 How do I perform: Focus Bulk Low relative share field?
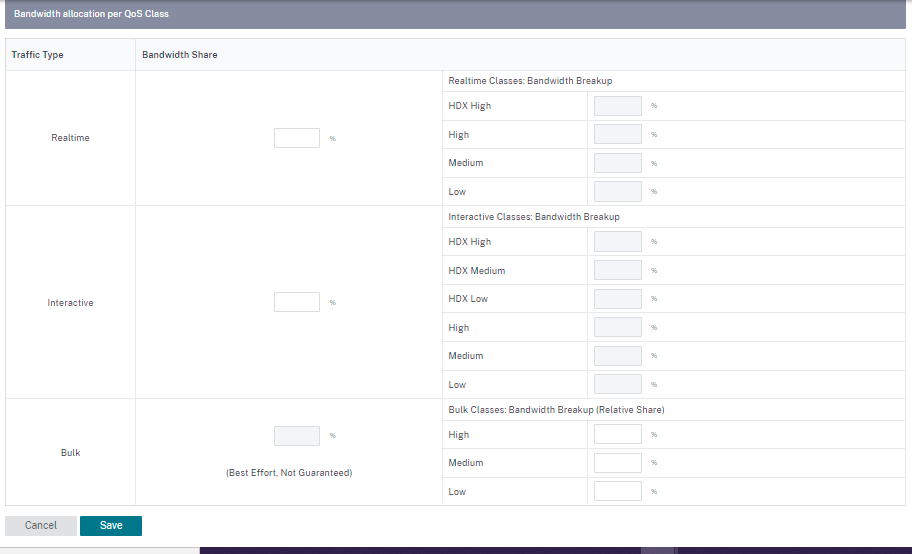pyautogui.click(x=618, y=491)
